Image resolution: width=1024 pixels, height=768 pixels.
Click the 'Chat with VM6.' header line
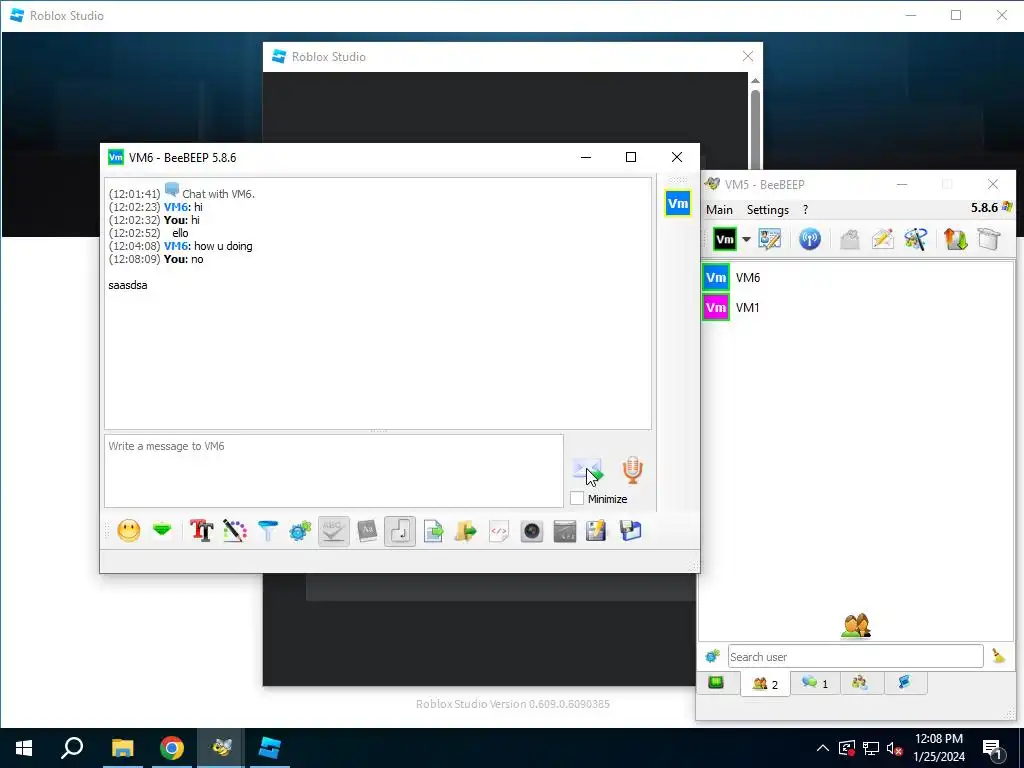[x=218, y=194]
